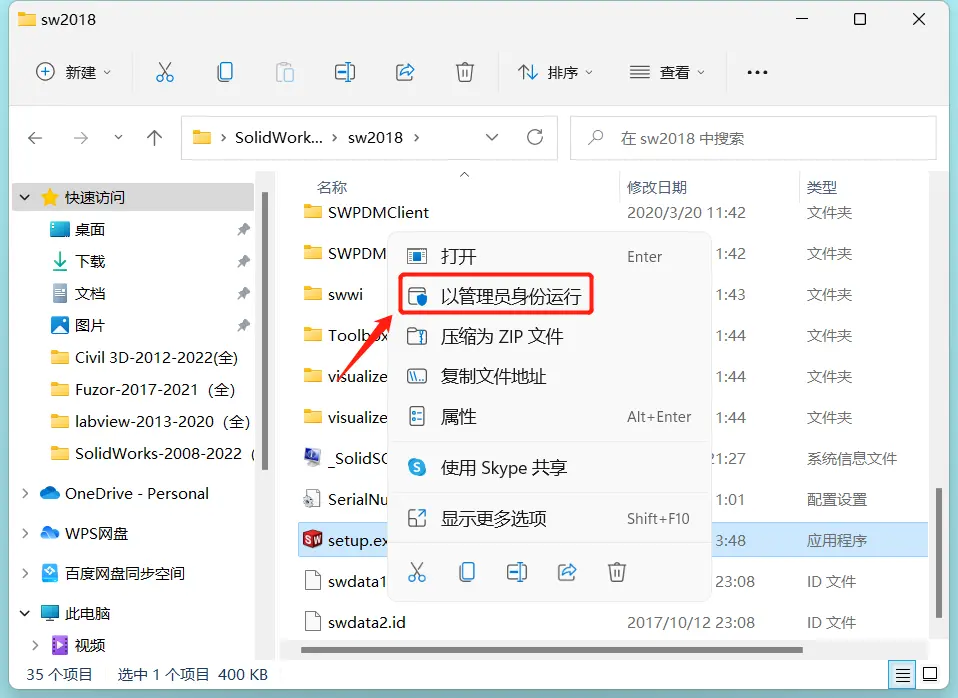Open recent locations dropdown chevron
Screen dimensions: 958x698
click(119, 138)
